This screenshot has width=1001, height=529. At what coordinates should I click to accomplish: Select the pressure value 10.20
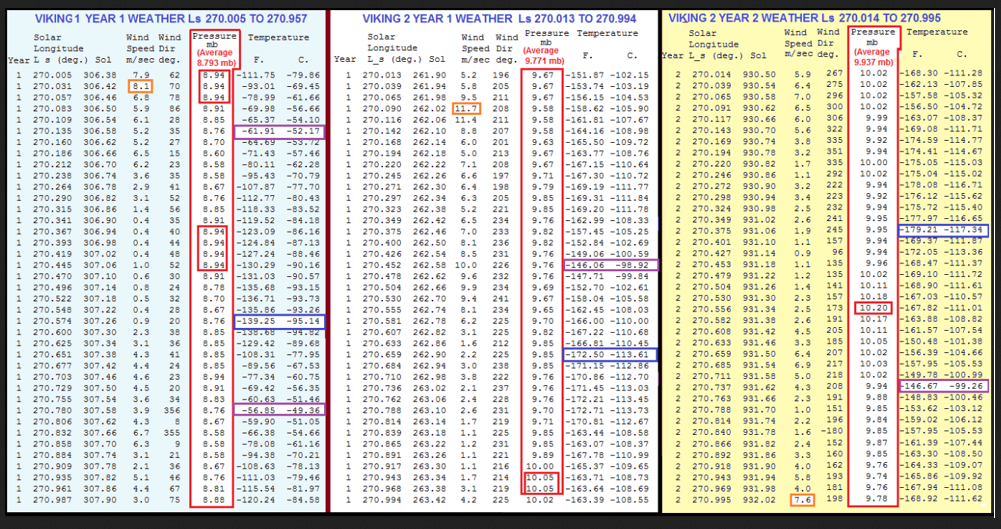(871, 308)
